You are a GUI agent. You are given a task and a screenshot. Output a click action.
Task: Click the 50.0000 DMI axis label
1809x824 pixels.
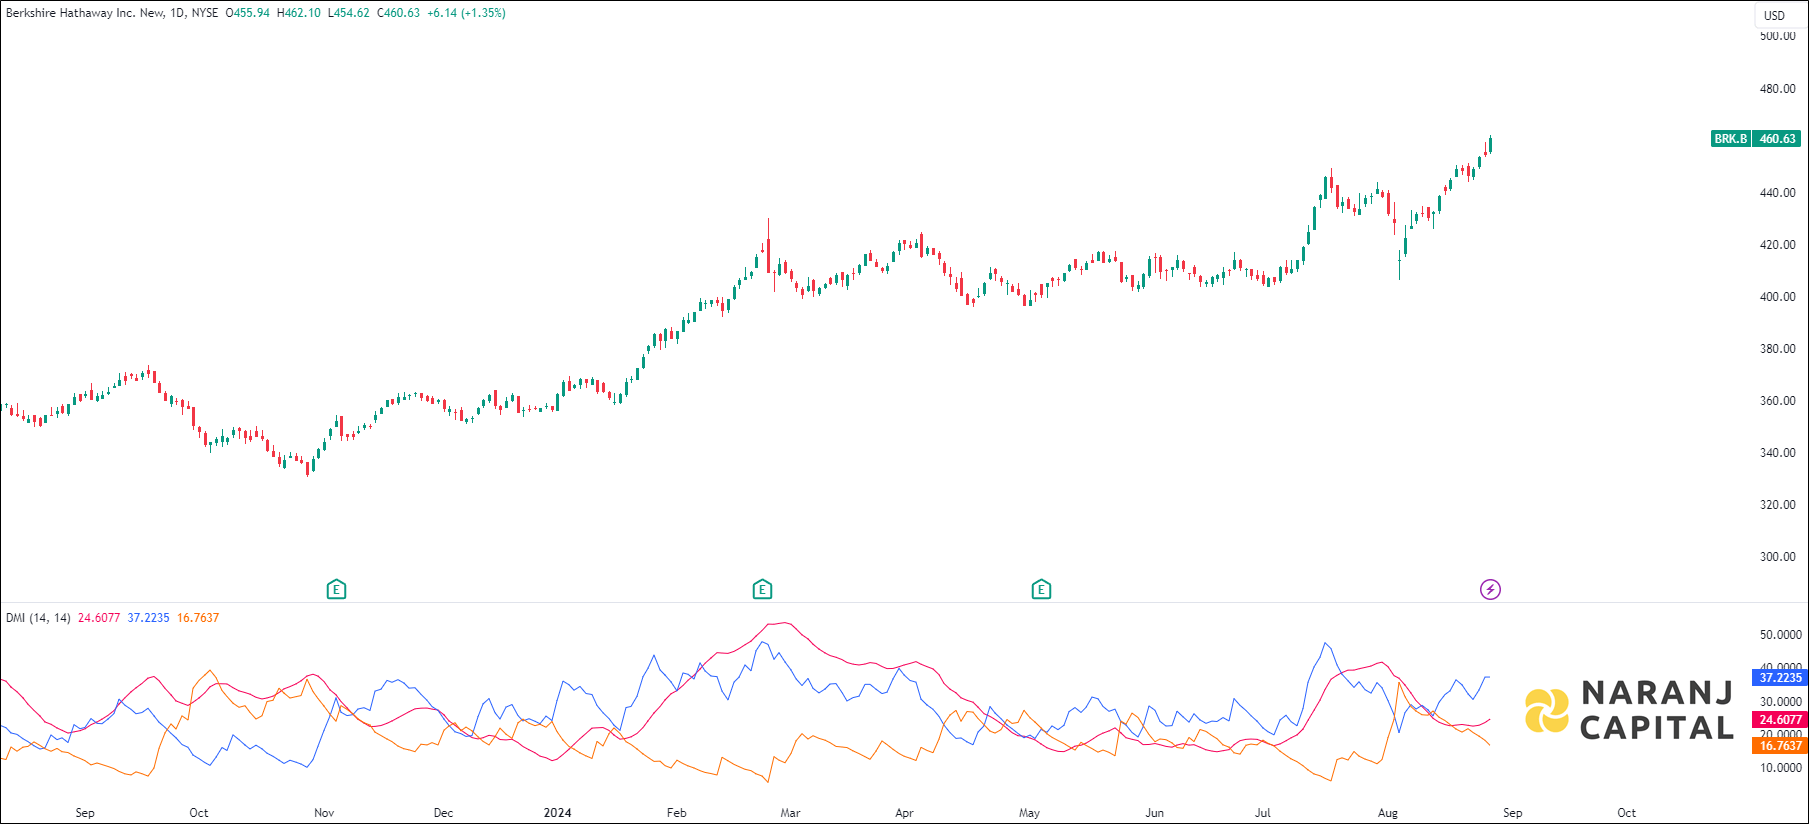(x=1780, y=635)
